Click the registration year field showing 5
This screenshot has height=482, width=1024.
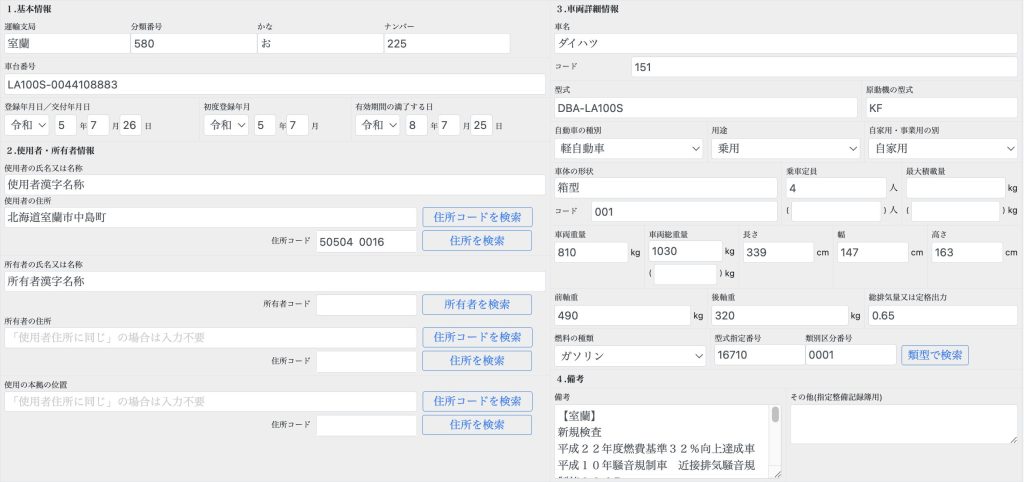click(x=65, y=125)
